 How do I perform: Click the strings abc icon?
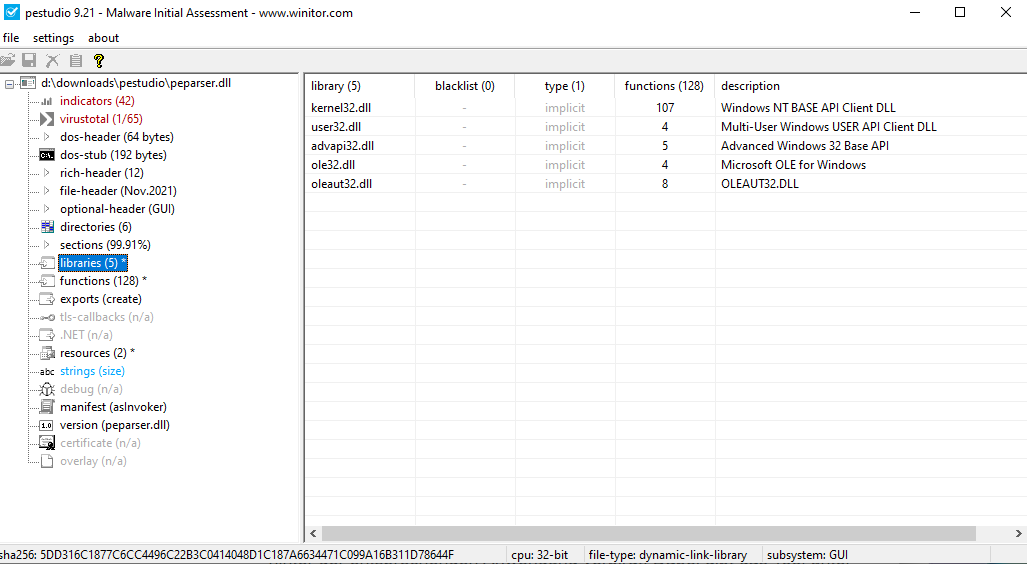coord(47,371)
